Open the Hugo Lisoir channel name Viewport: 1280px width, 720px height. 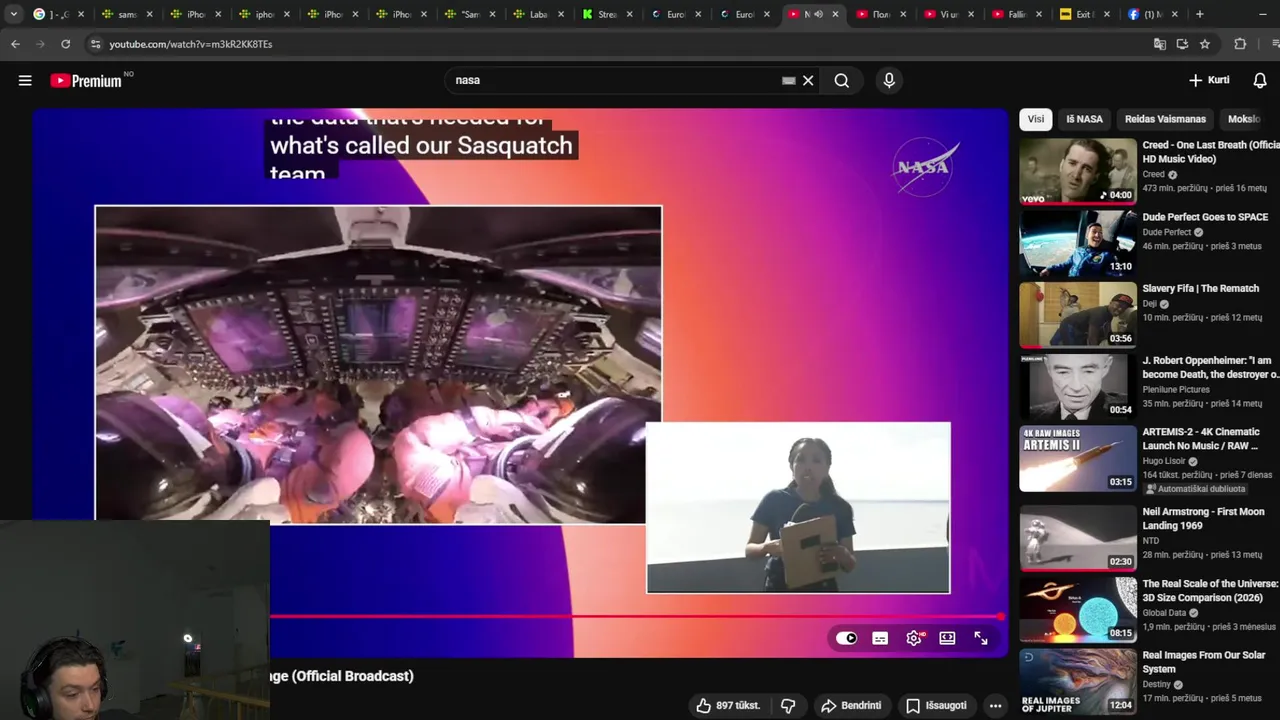pyautogui.click(x=1164, y=461)
